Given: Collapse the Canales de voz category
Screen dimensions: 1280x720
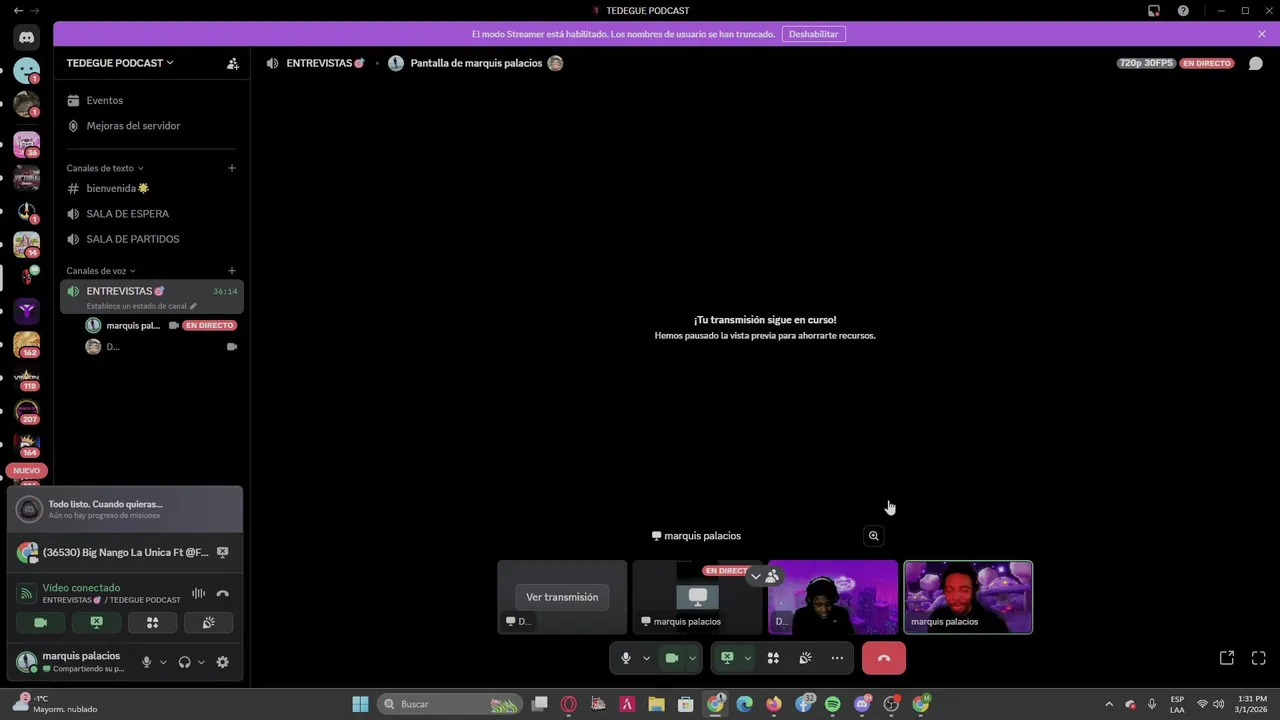Looking at the screenshot, I should 101,271.
